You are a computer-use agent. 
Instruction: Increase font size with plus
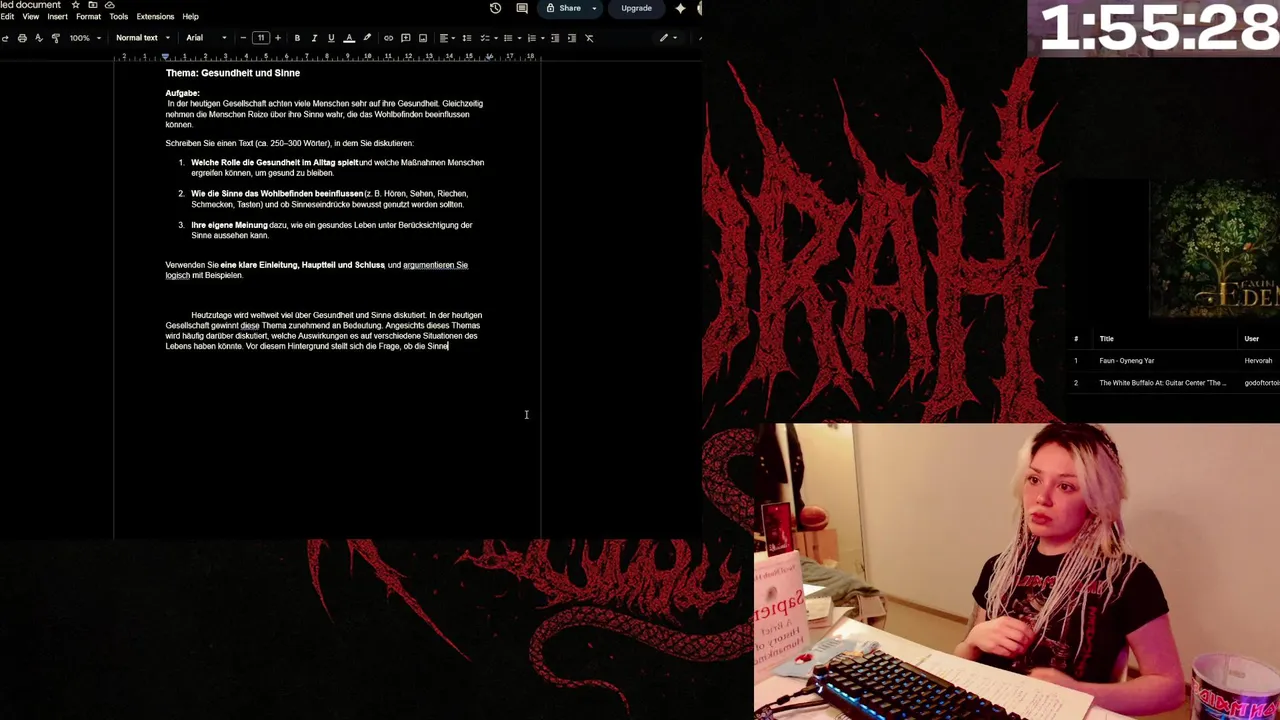coord(278,38)
